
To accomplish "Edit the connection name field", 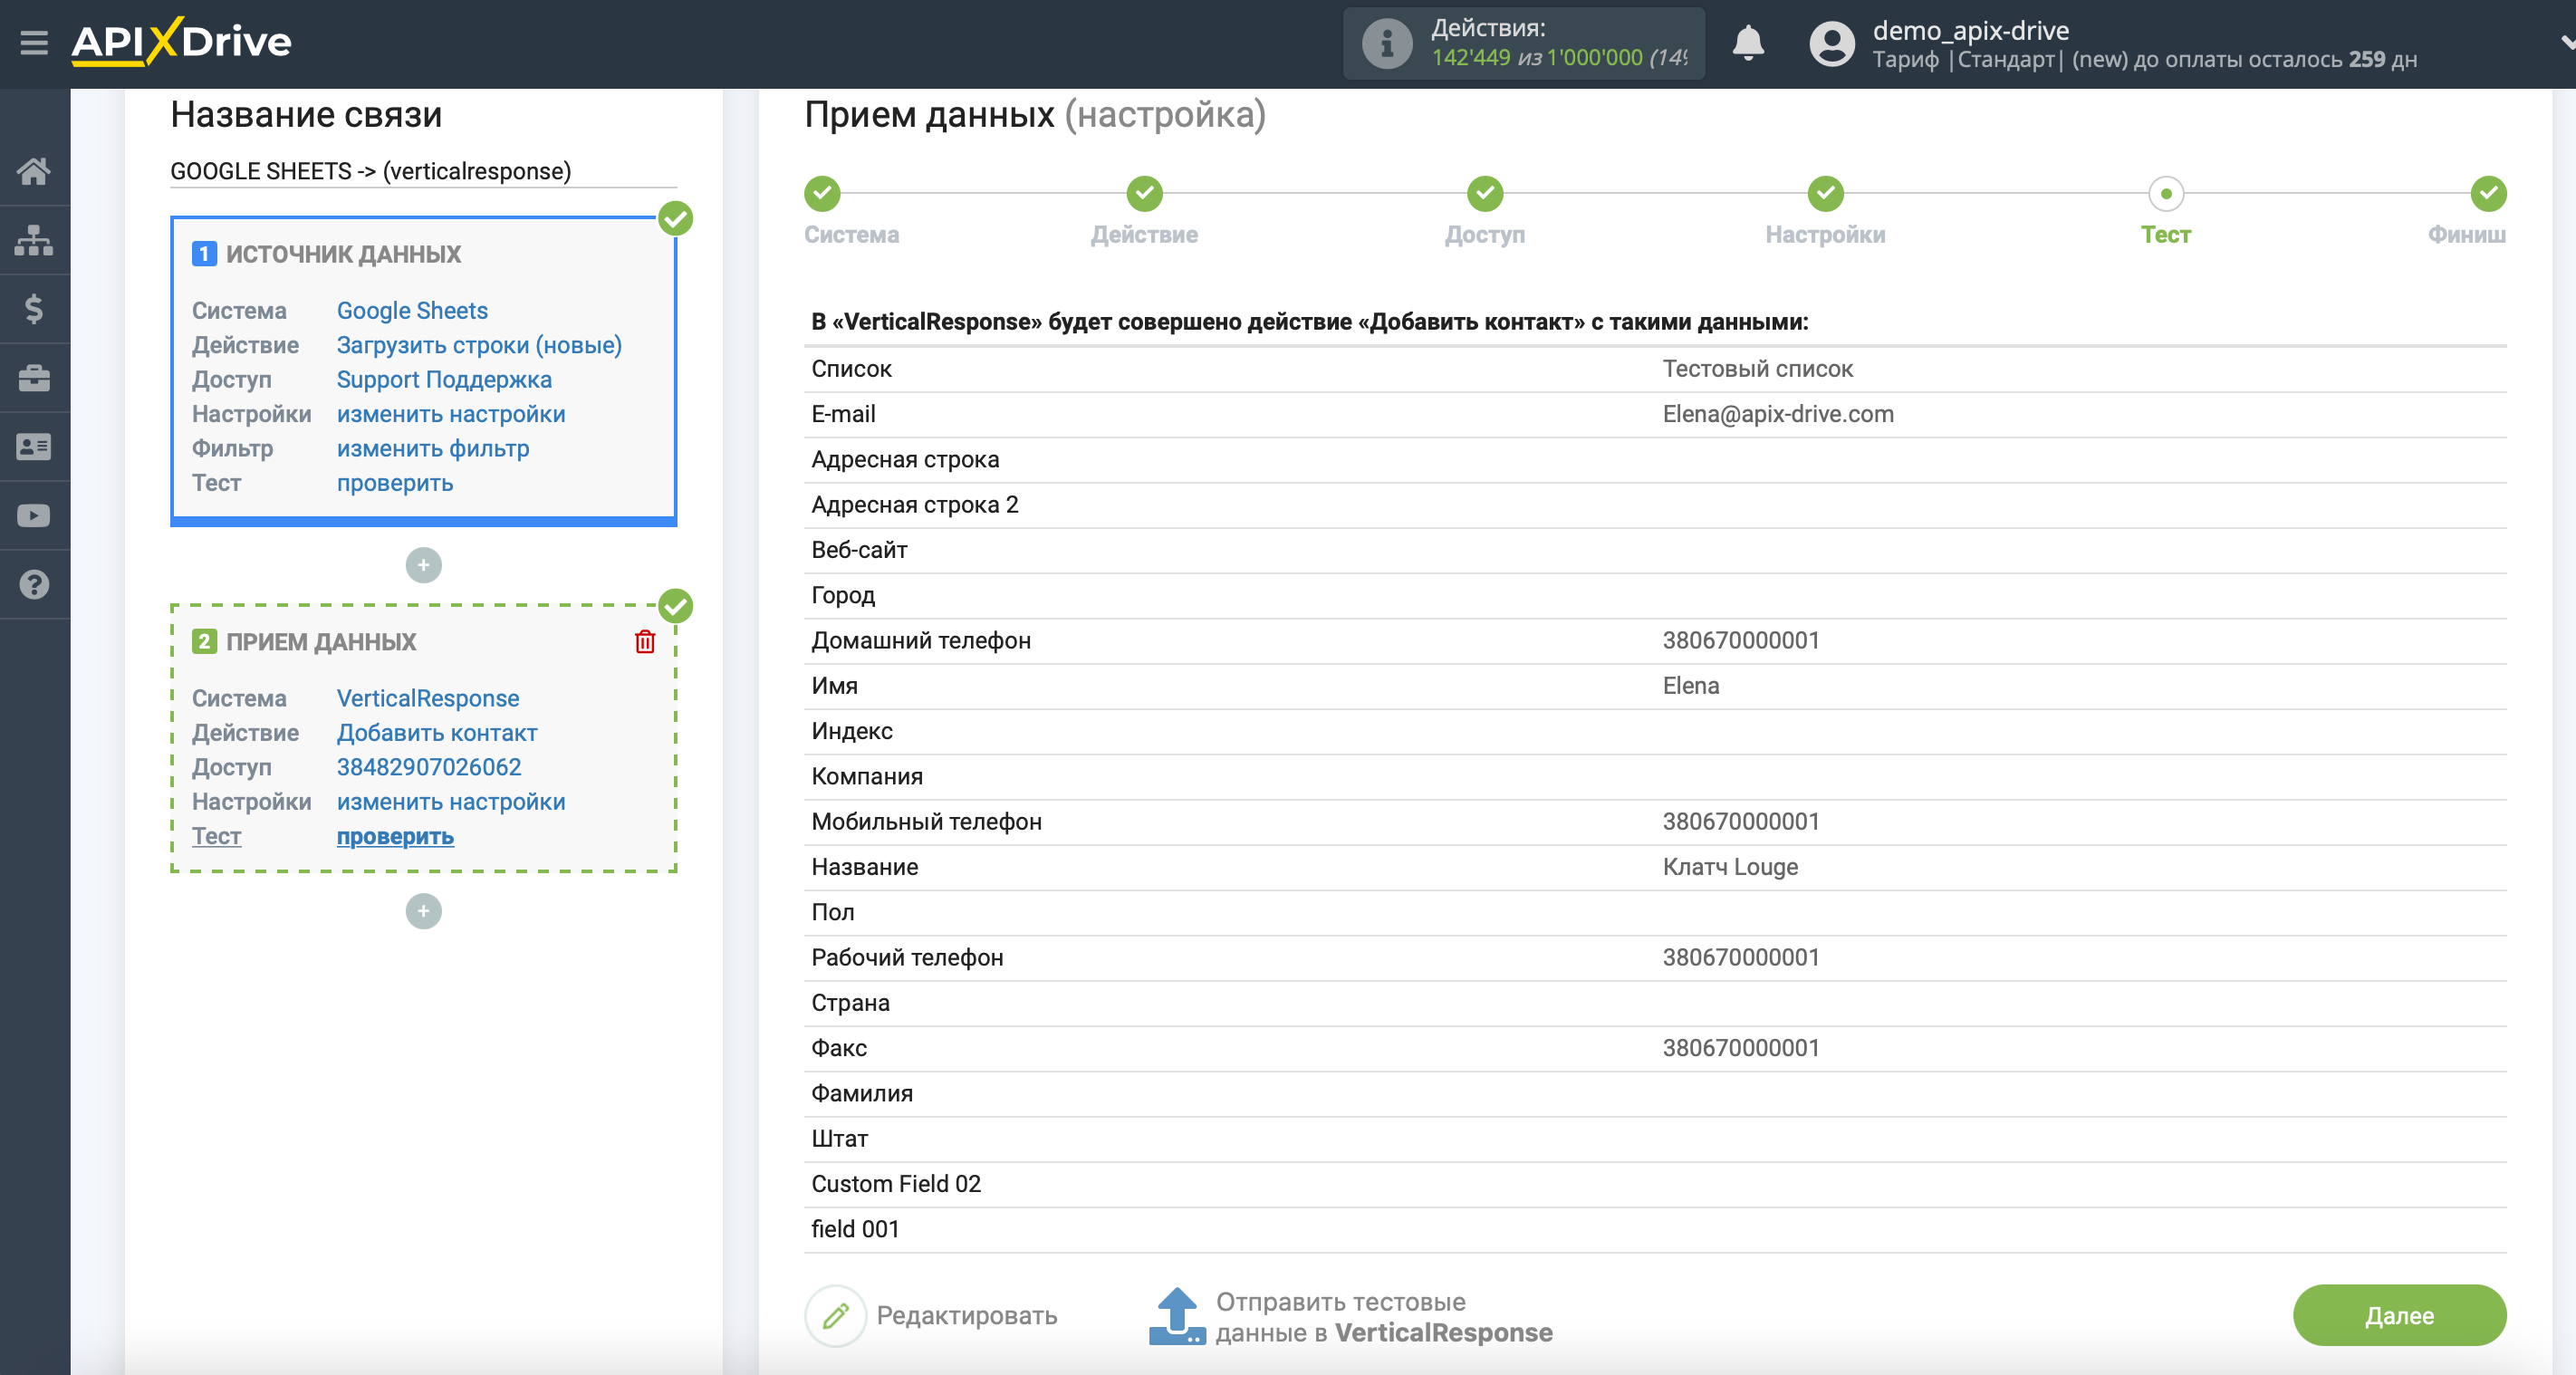I will 423,171.
